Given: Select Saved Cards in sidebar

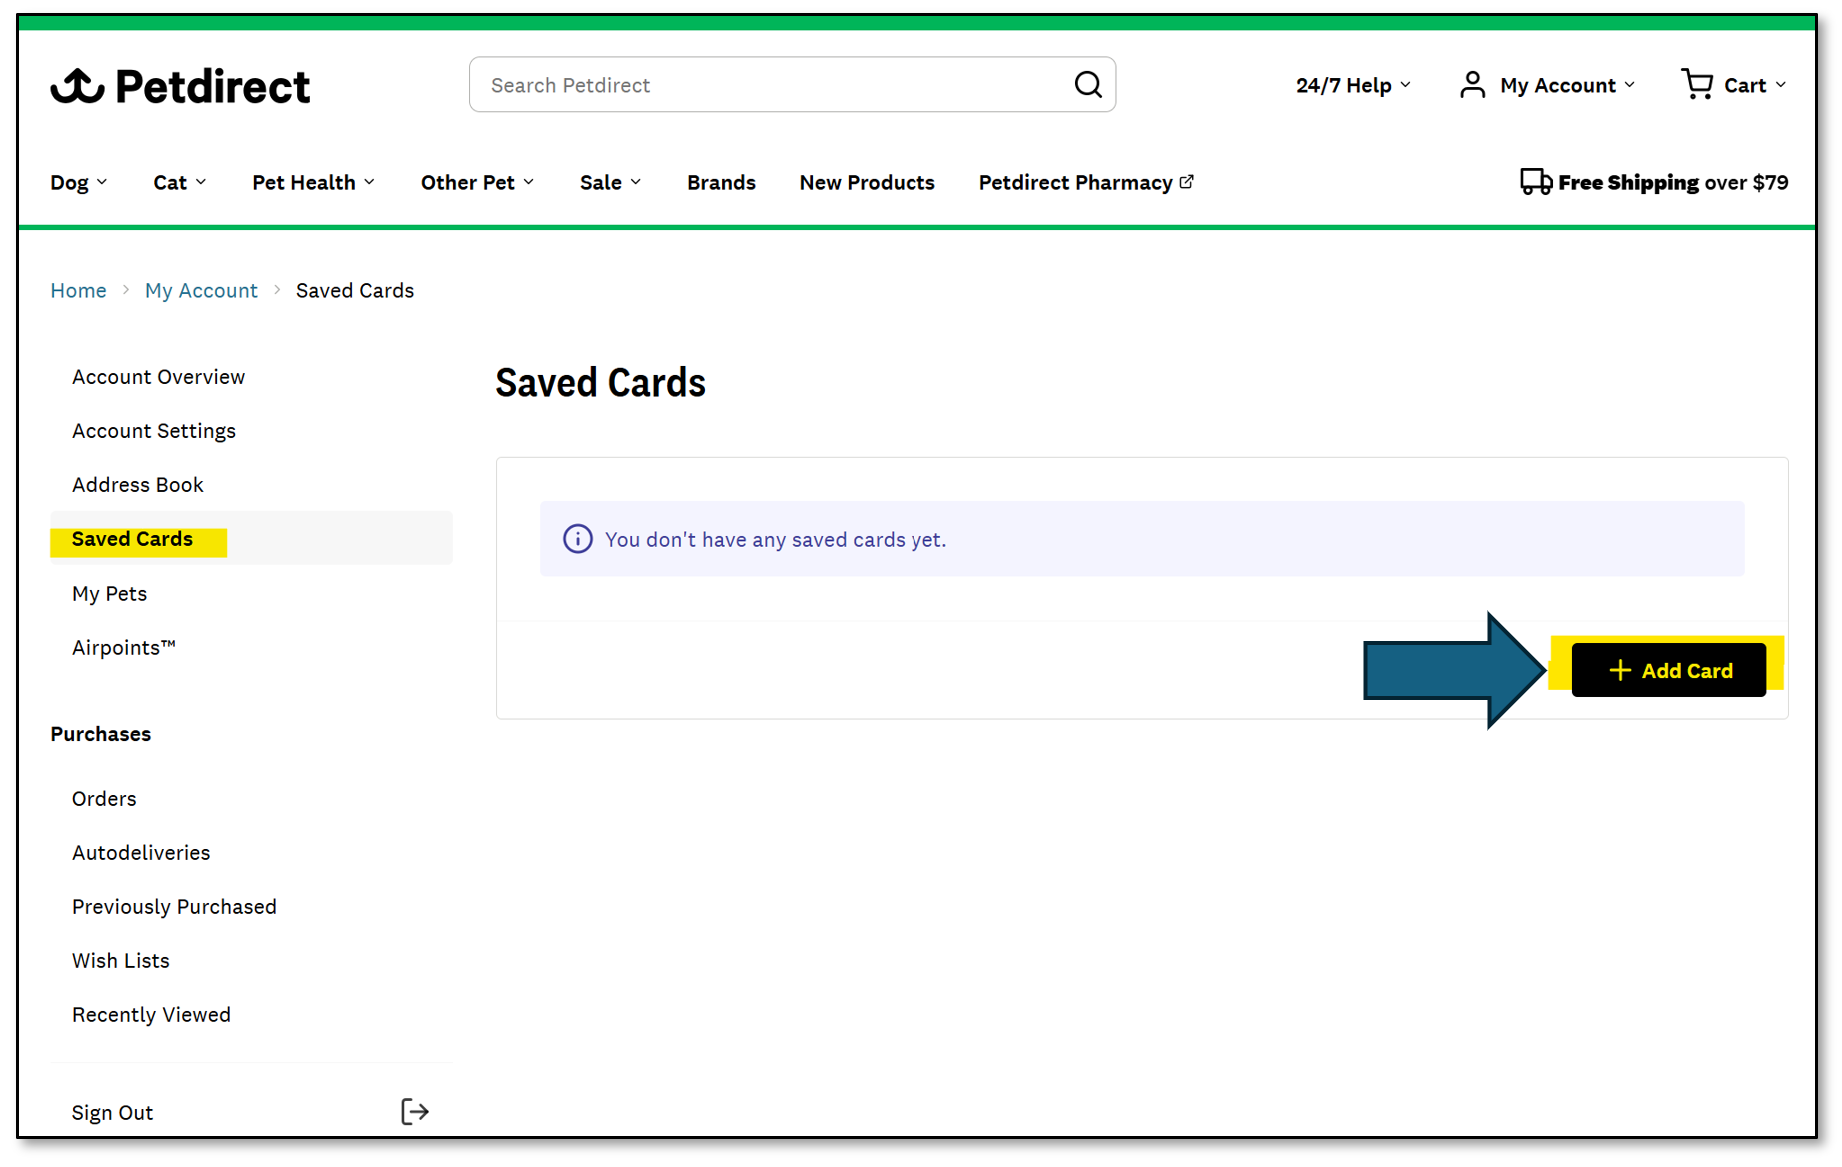Looking at the screenshot, I should 251,539.
